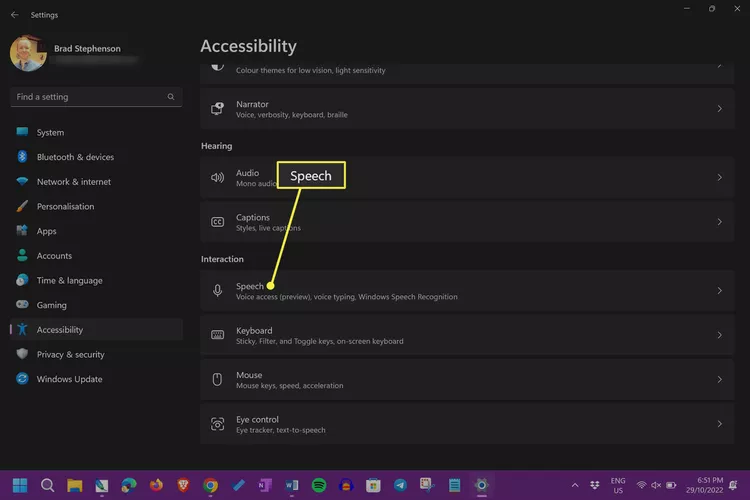Expand the Audio row chevron
This screenshot has height=500, width=750.
(x=719, y=178)
